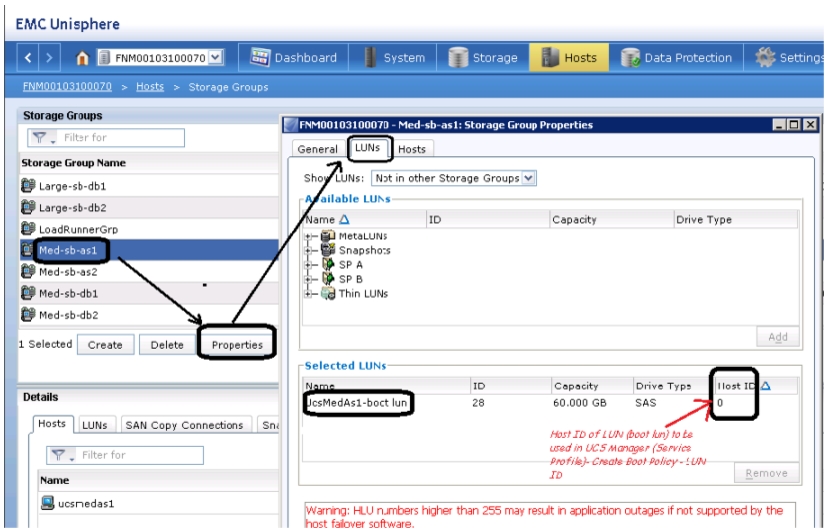This screenshot has height=531, width=825.
Task: Go forward with the right navigation arrow
Action: click(49, 58)
